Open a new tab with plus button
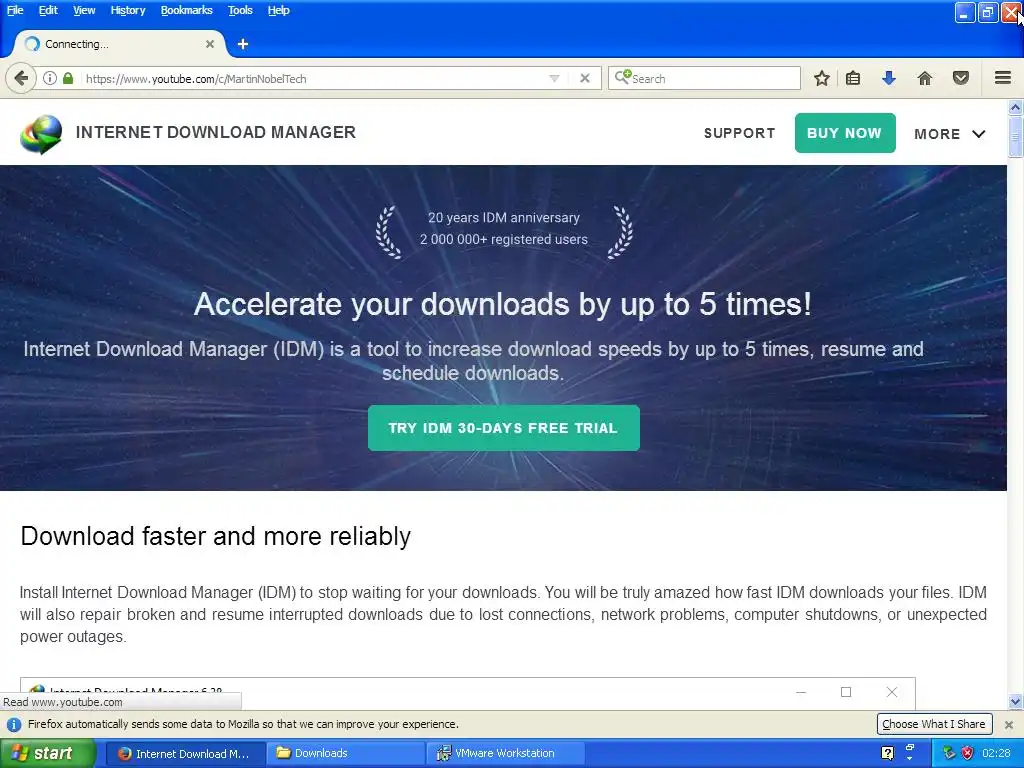Screen dimensions: 1024x768 (x=243, y=44)
